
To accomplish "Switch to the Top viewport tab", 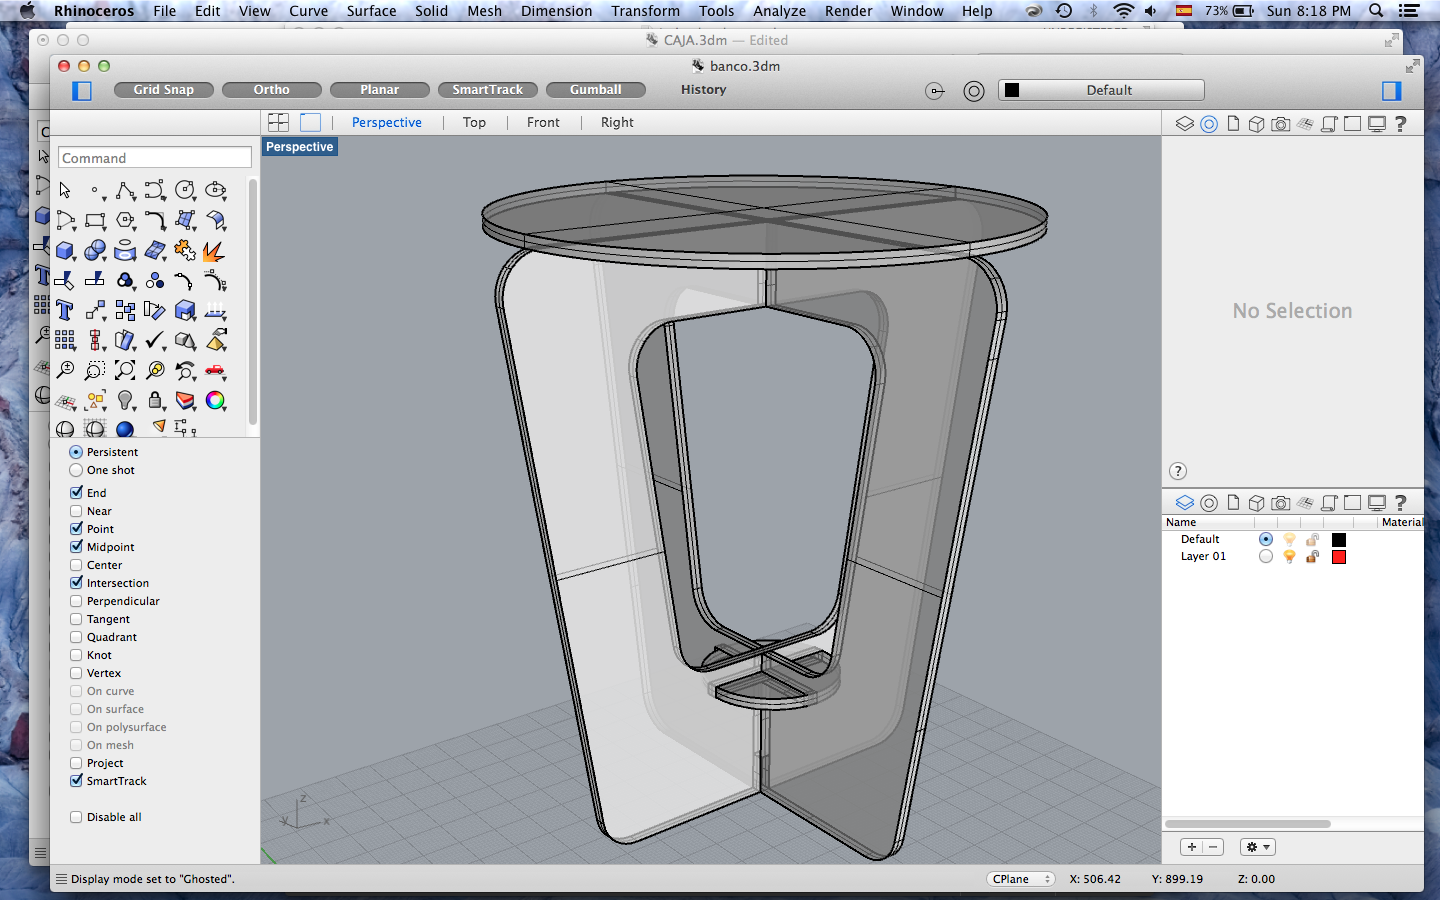I will [x=474, y=122].
